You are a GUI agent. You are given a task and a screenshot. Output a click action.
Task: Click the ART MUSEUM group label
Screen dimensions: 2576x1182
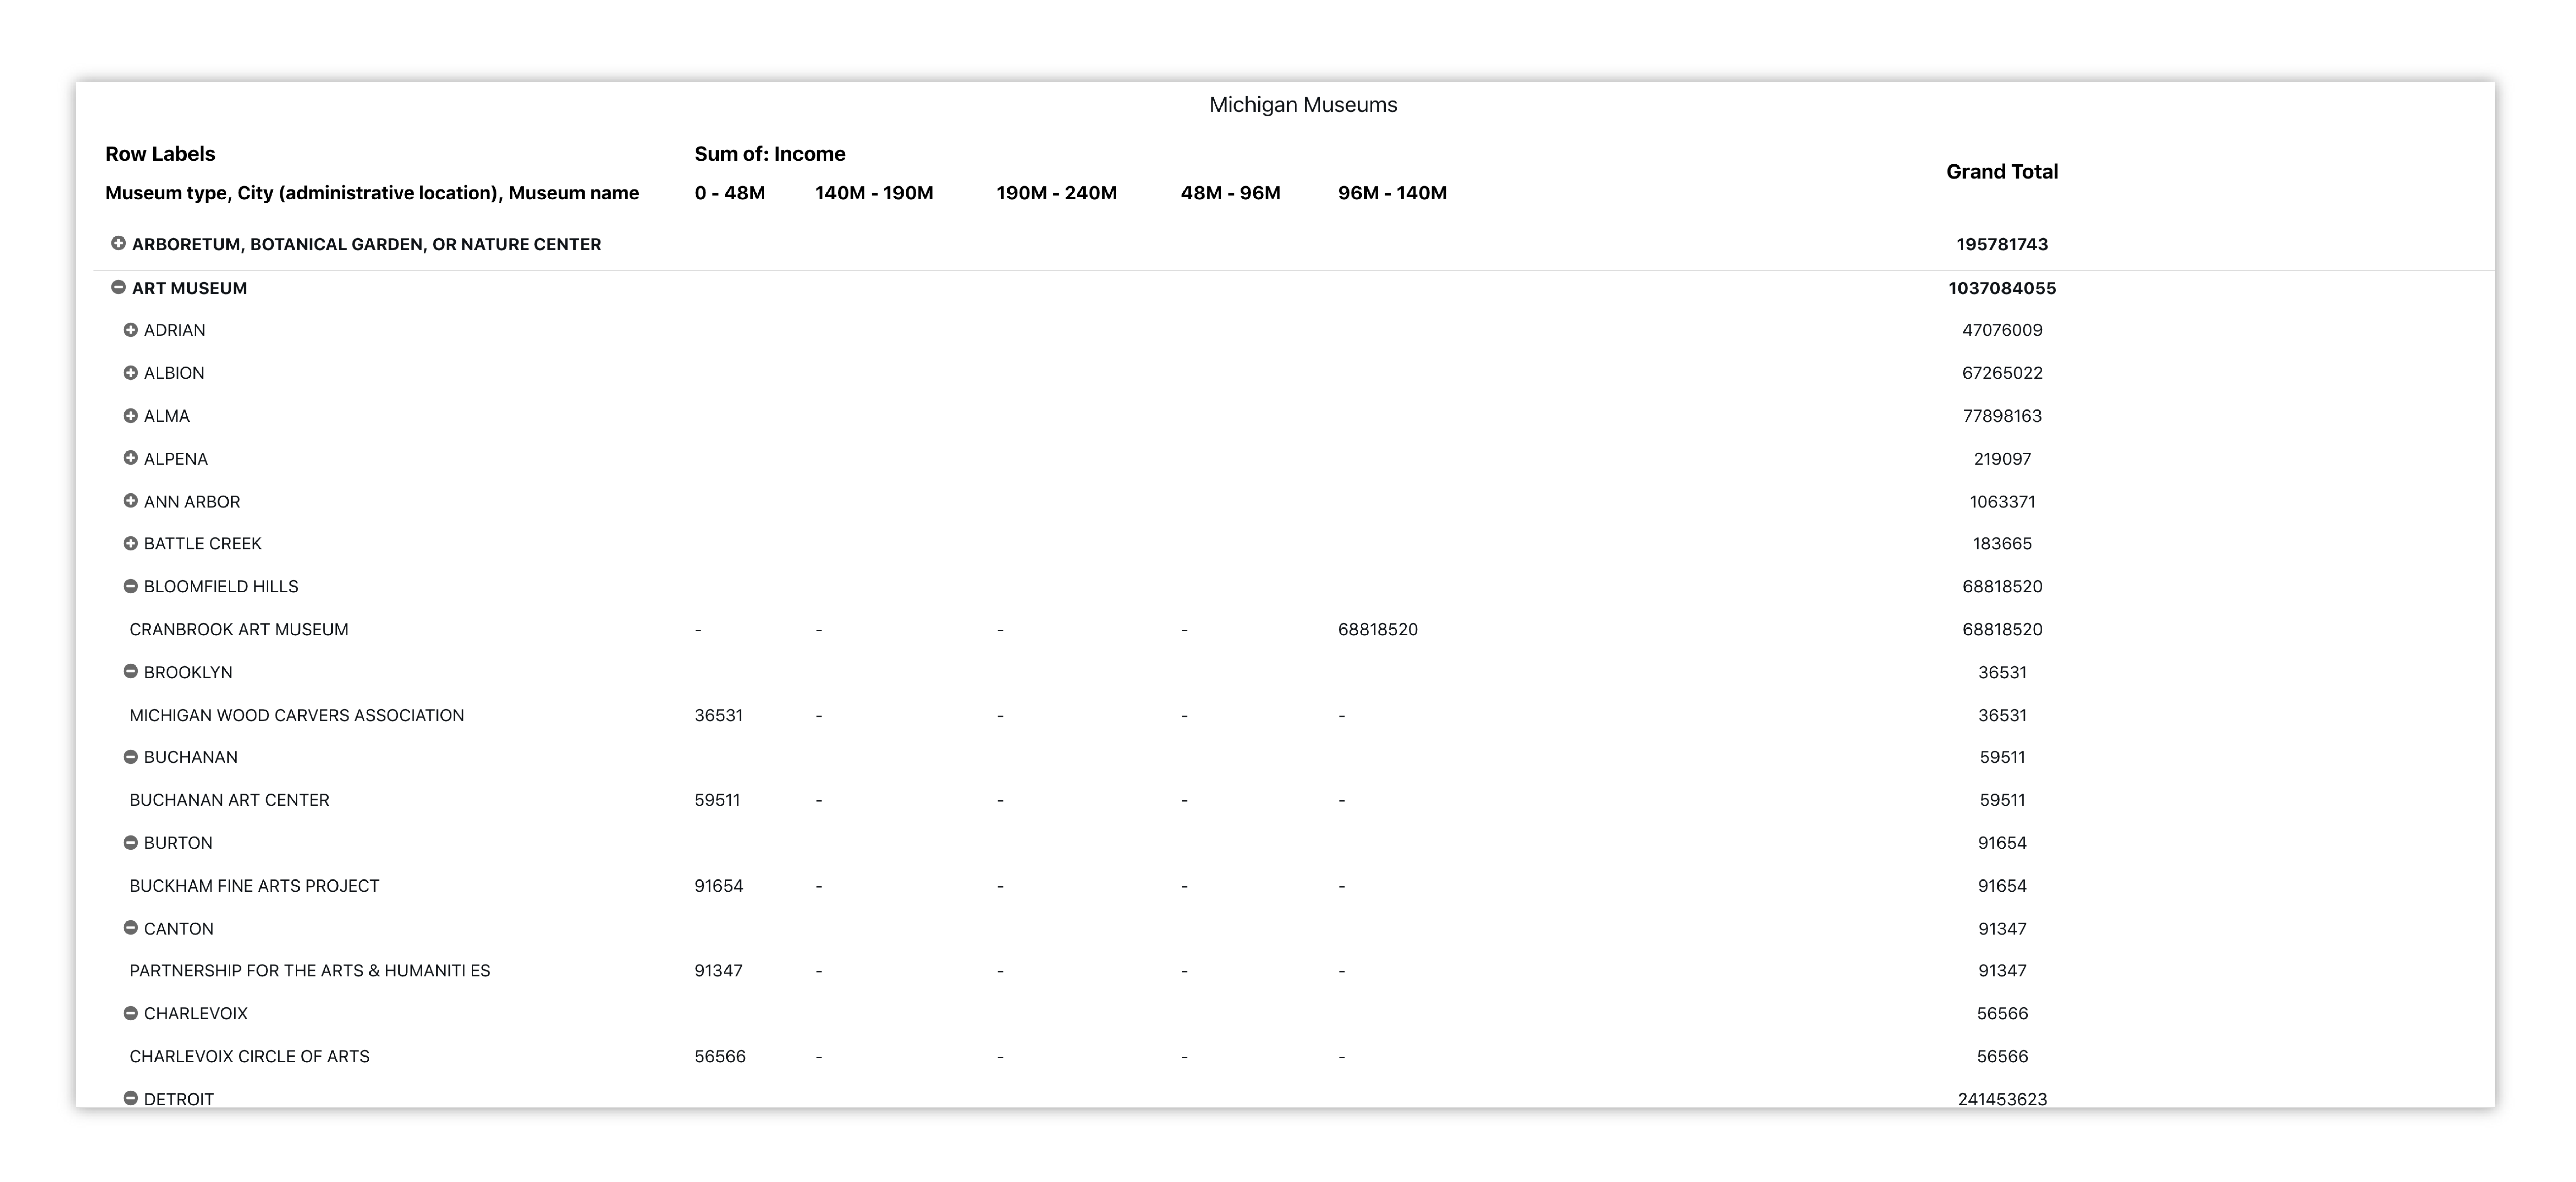tap(189, 288)
